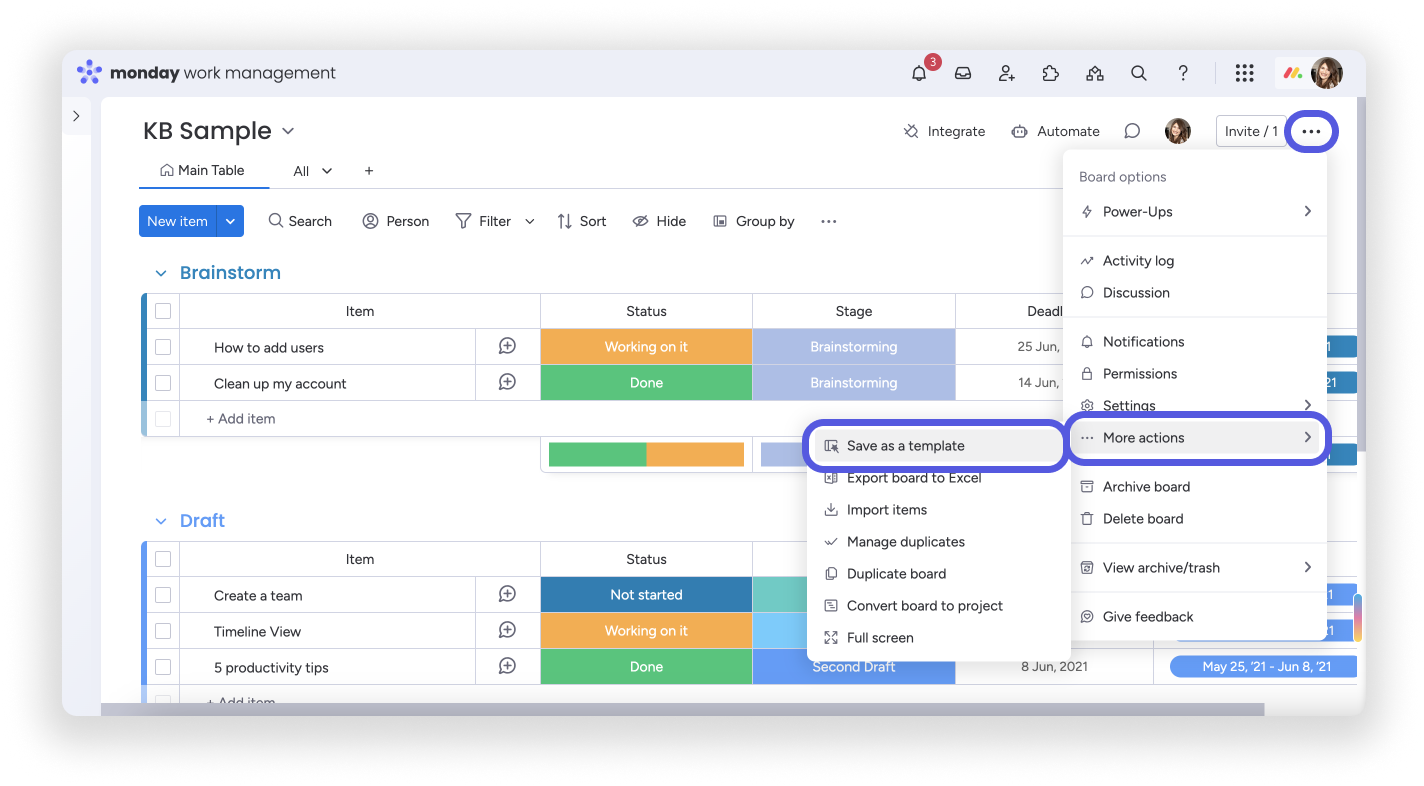The image size is (1424, 786).
Task: Check the Brainstorm group header select-all box
Action: tap(163, 311)
